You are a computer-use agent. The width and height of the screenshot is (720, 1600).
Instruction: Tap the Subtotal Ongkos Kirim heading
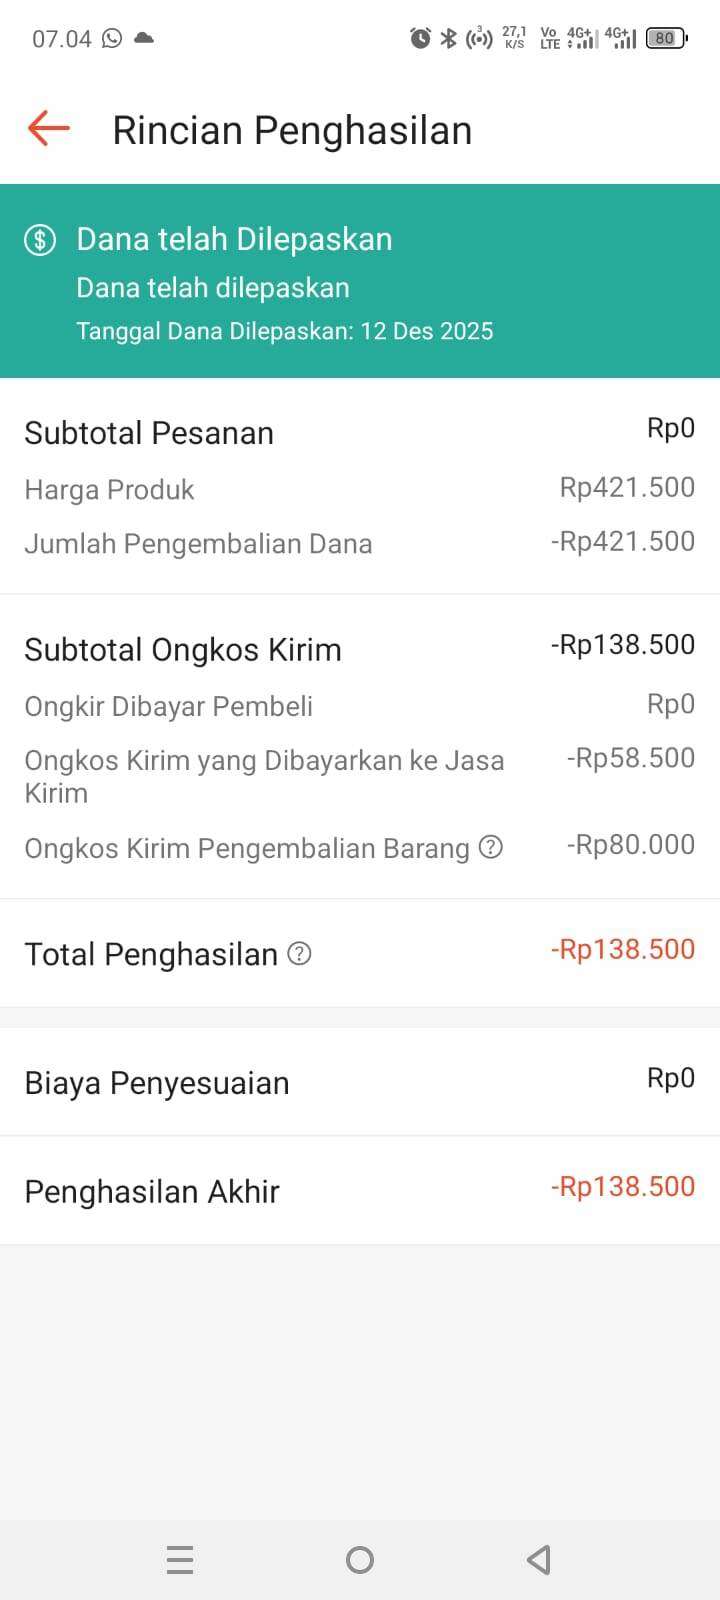(x=183, y=650)
